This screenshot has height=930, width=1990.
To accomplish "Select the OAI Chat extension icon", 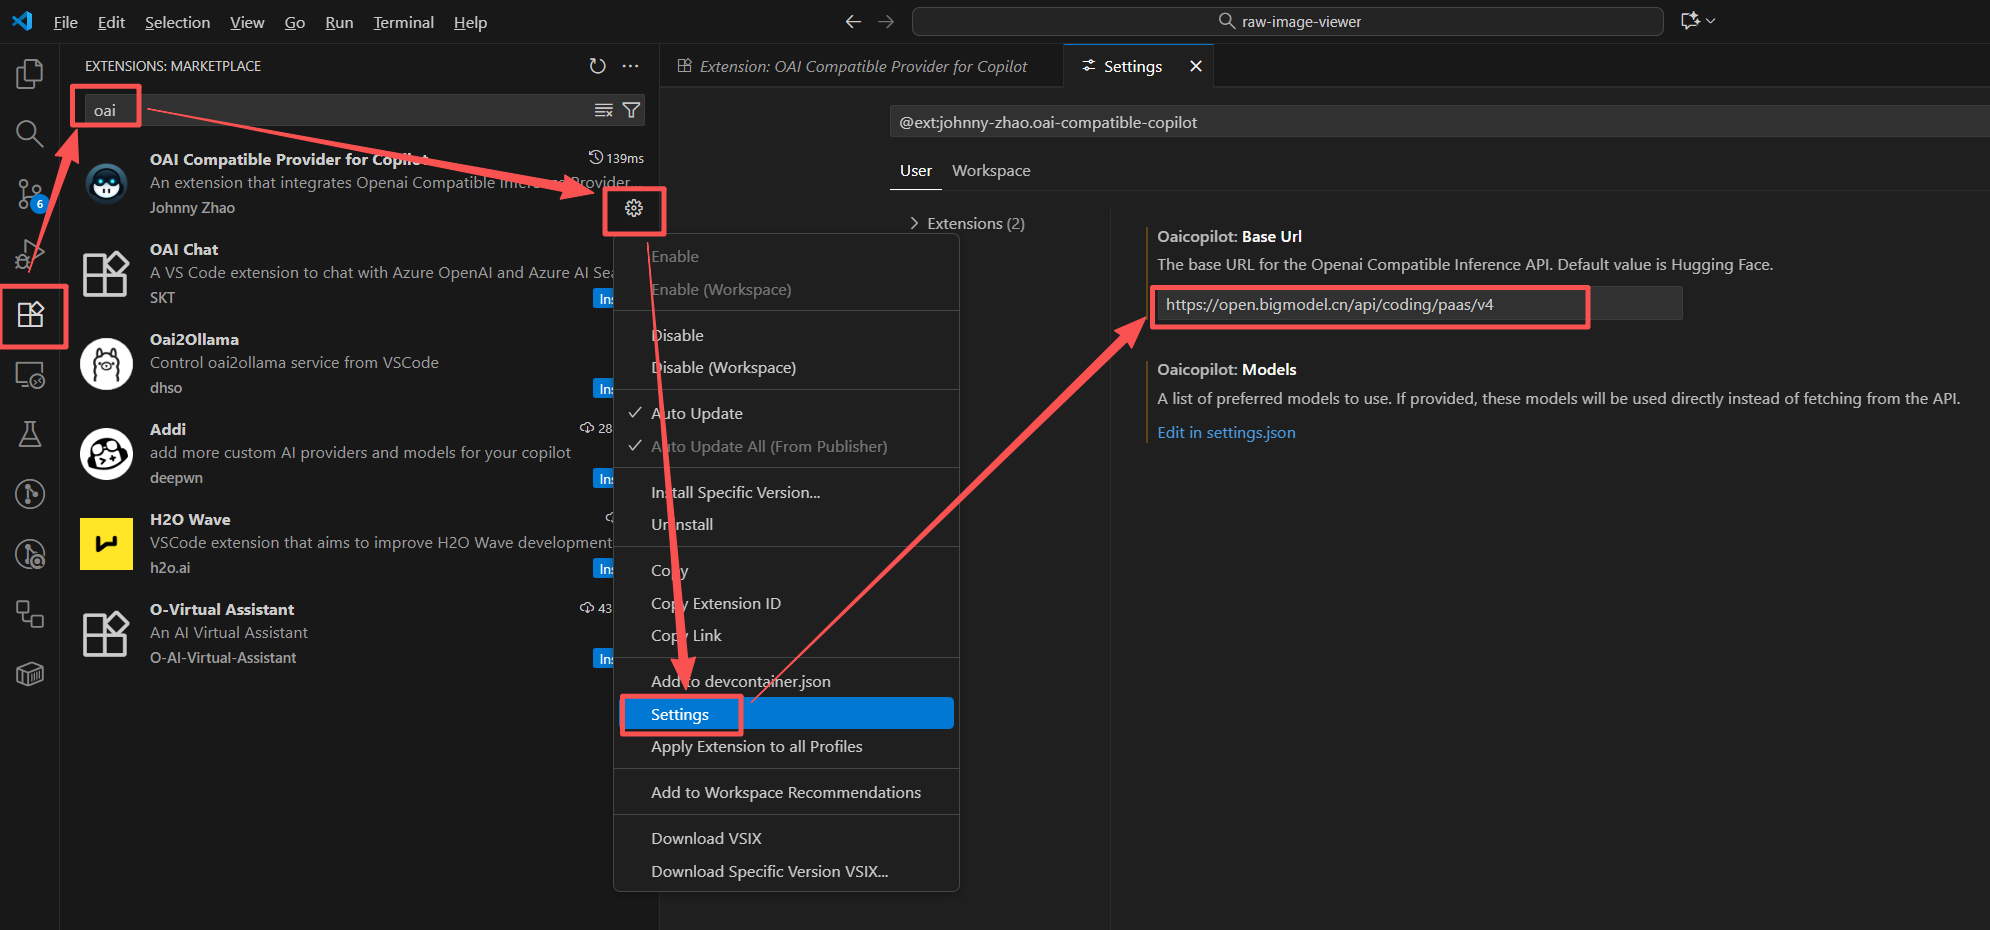I will point(106,274).
